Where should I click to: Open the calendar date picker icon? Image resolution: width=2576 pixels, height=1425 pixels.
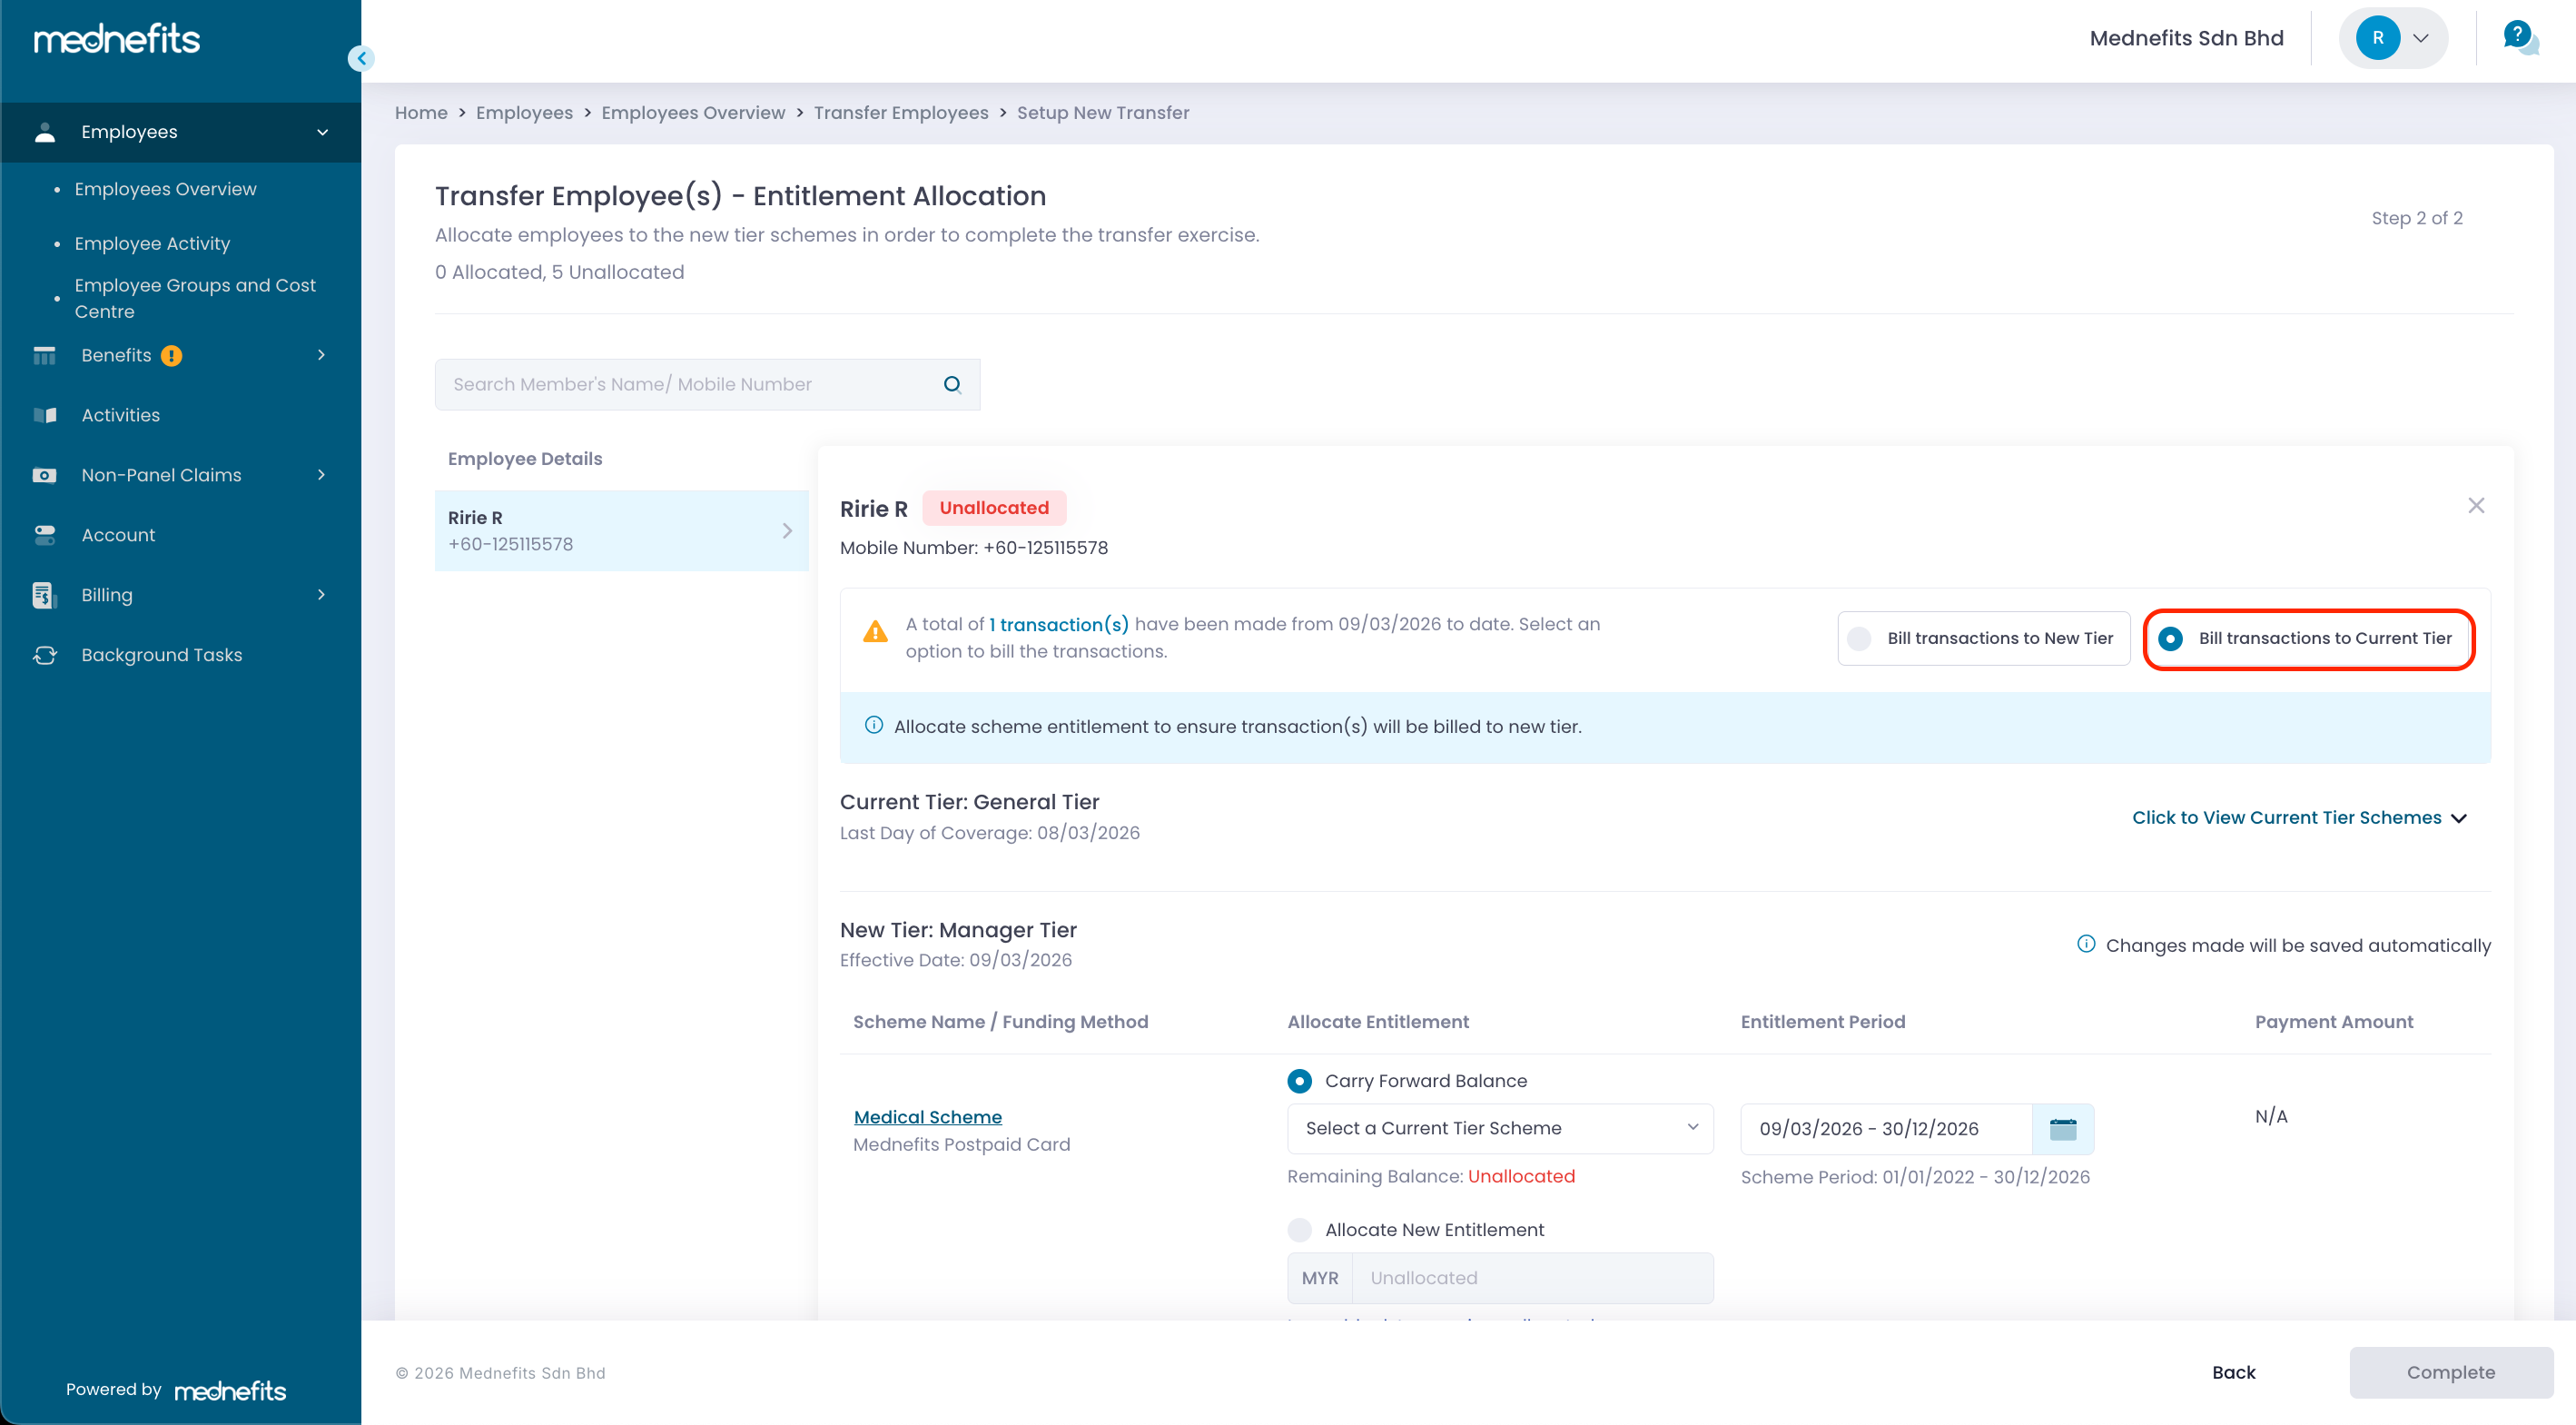[2062, 1129]
